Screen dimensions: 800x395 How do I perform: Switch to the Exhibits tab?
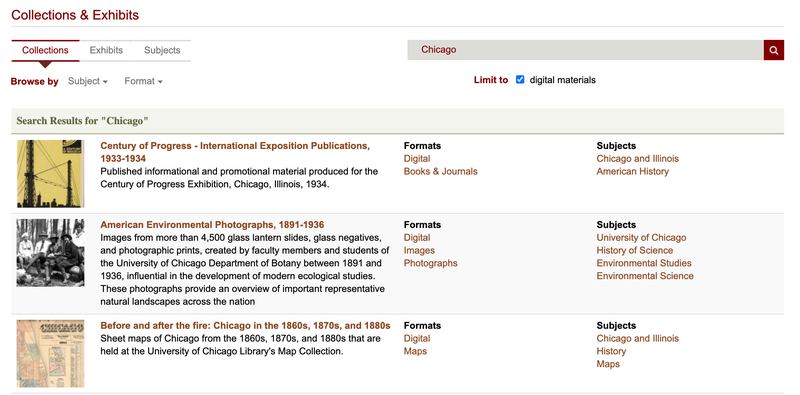click(106, 51)
